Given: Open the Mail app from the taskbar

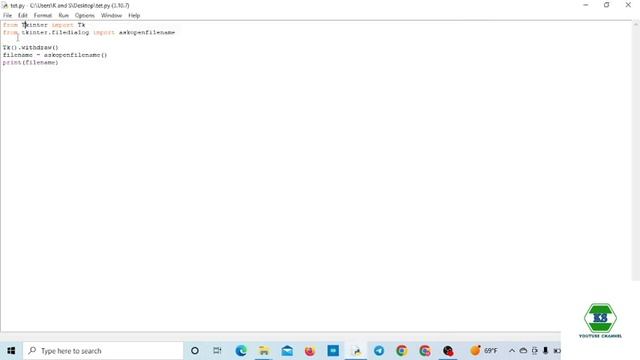Looking at the screenshot, I should point(287,351).
